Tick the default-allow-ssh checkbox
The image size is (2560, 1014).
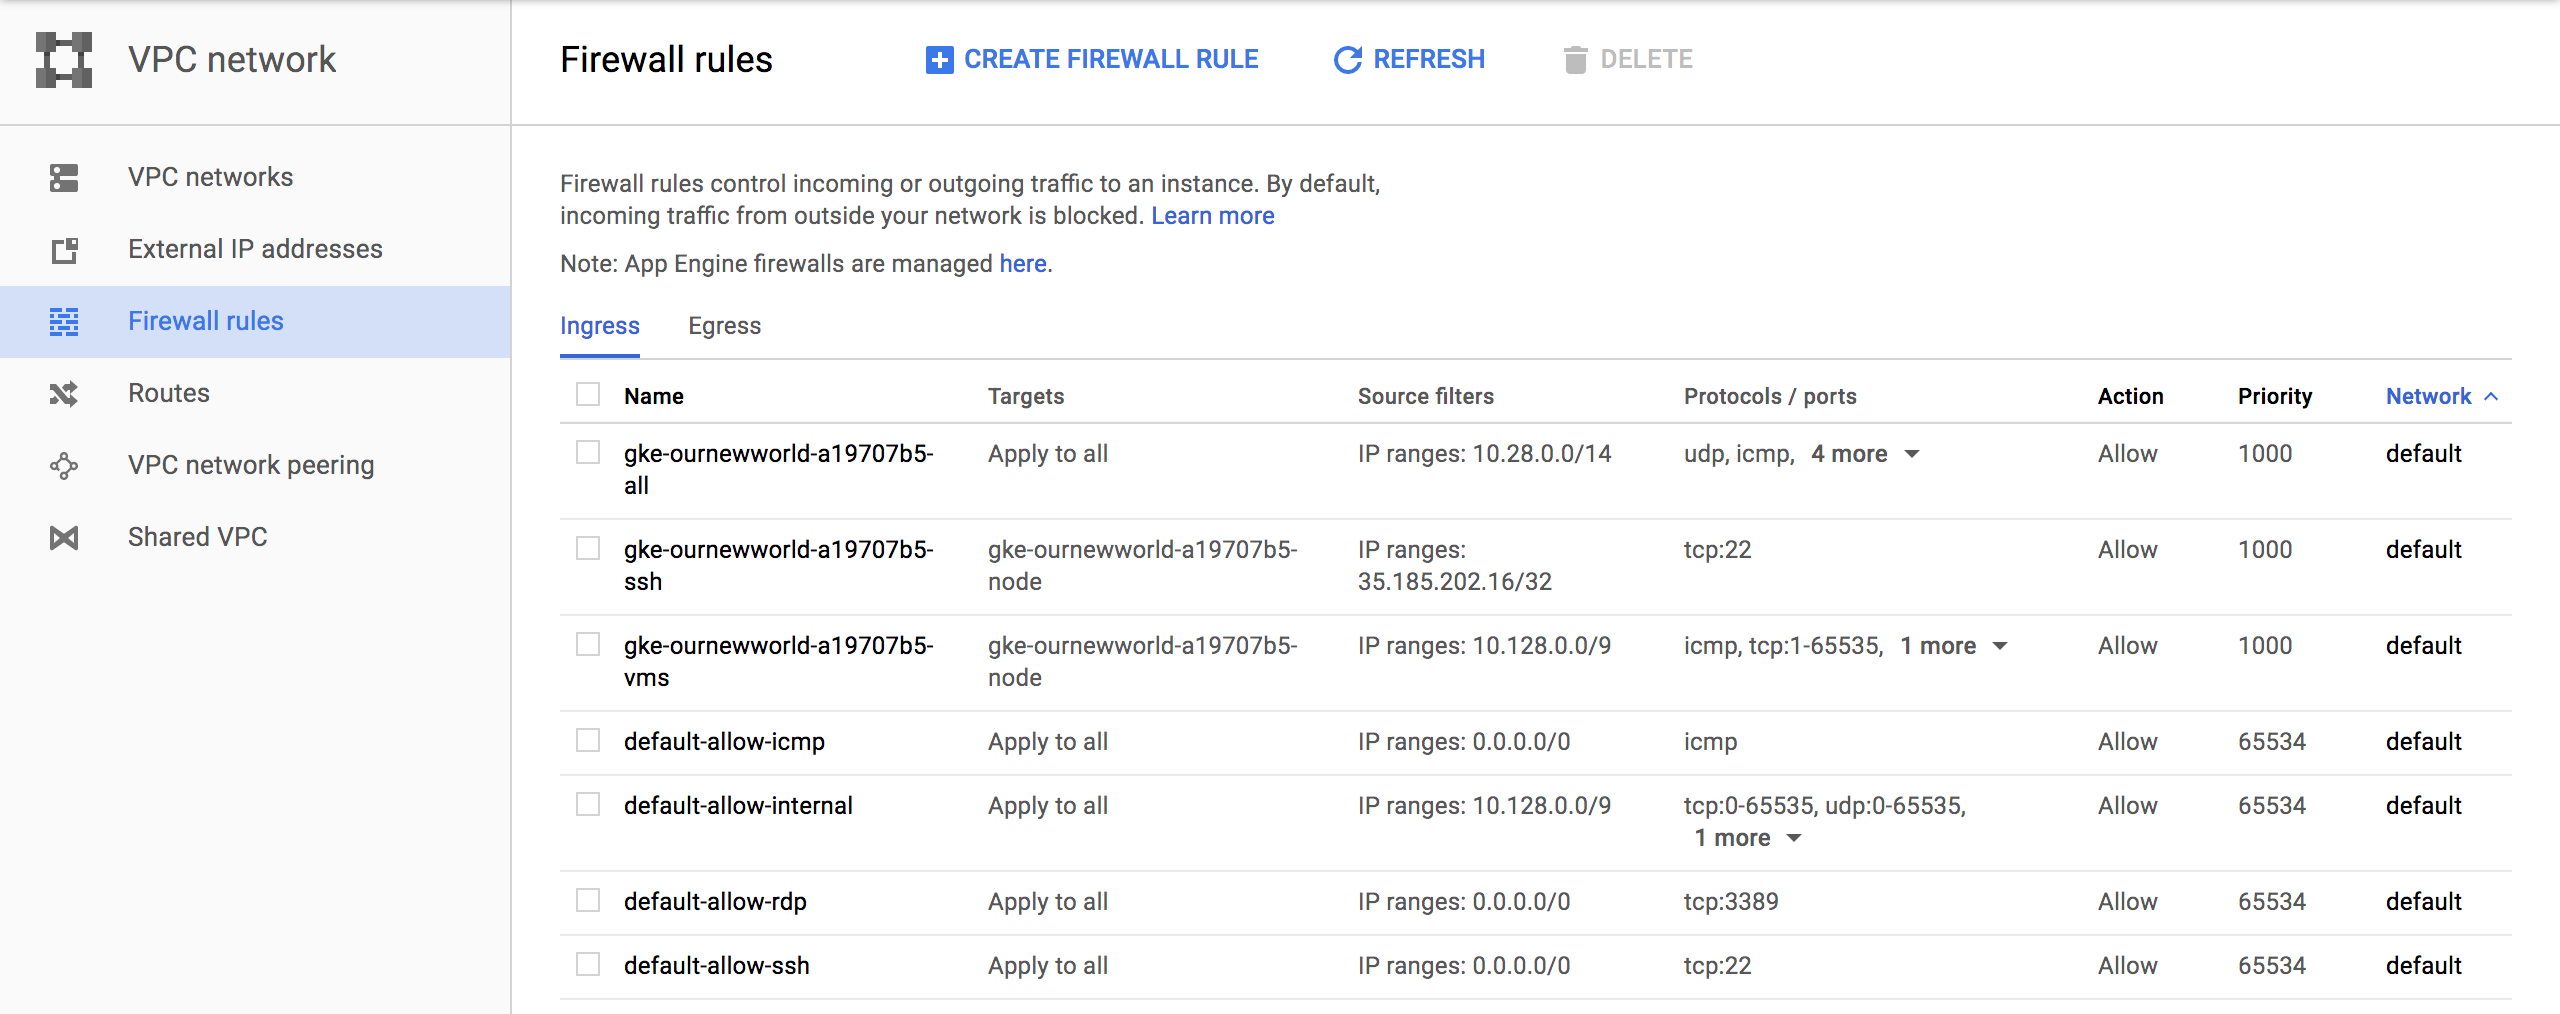point(588,964)
